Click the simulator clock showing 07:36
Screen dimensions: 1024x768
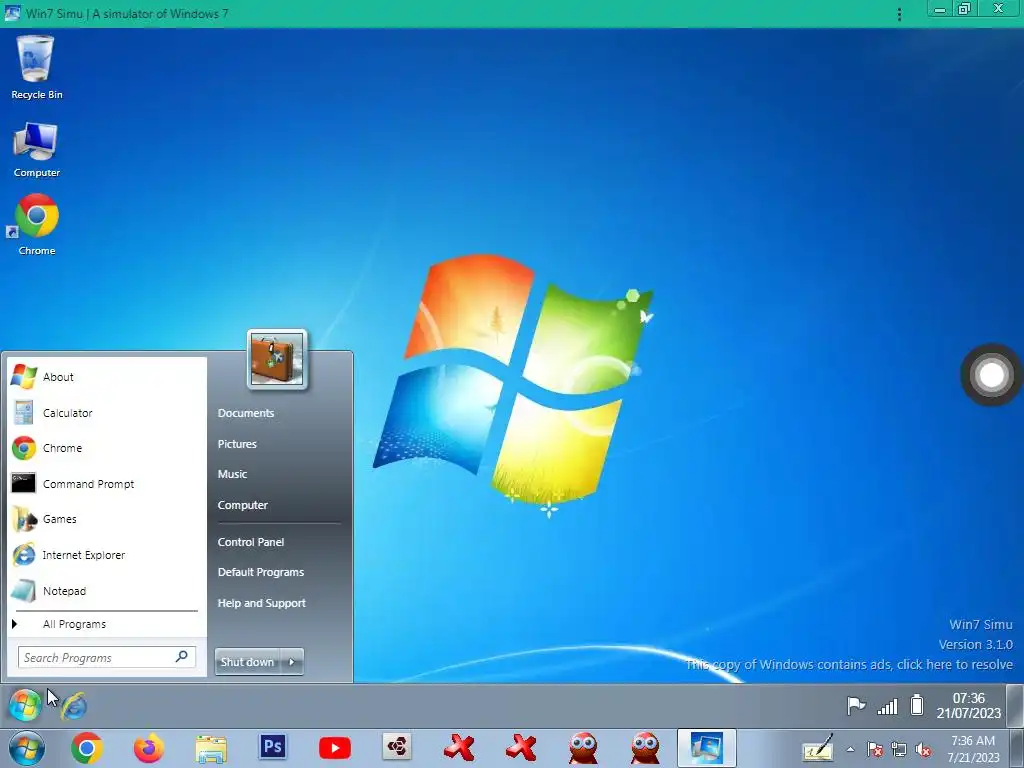click(968, 705)
